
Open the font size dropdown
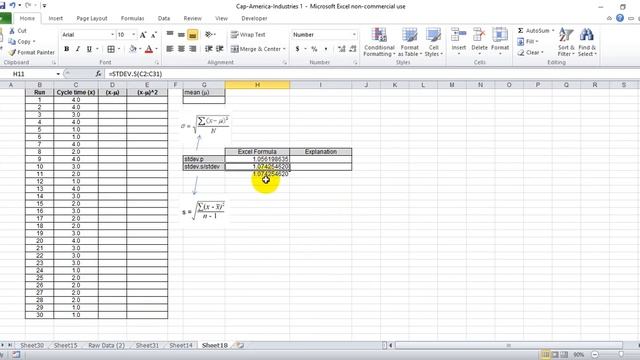133,35
